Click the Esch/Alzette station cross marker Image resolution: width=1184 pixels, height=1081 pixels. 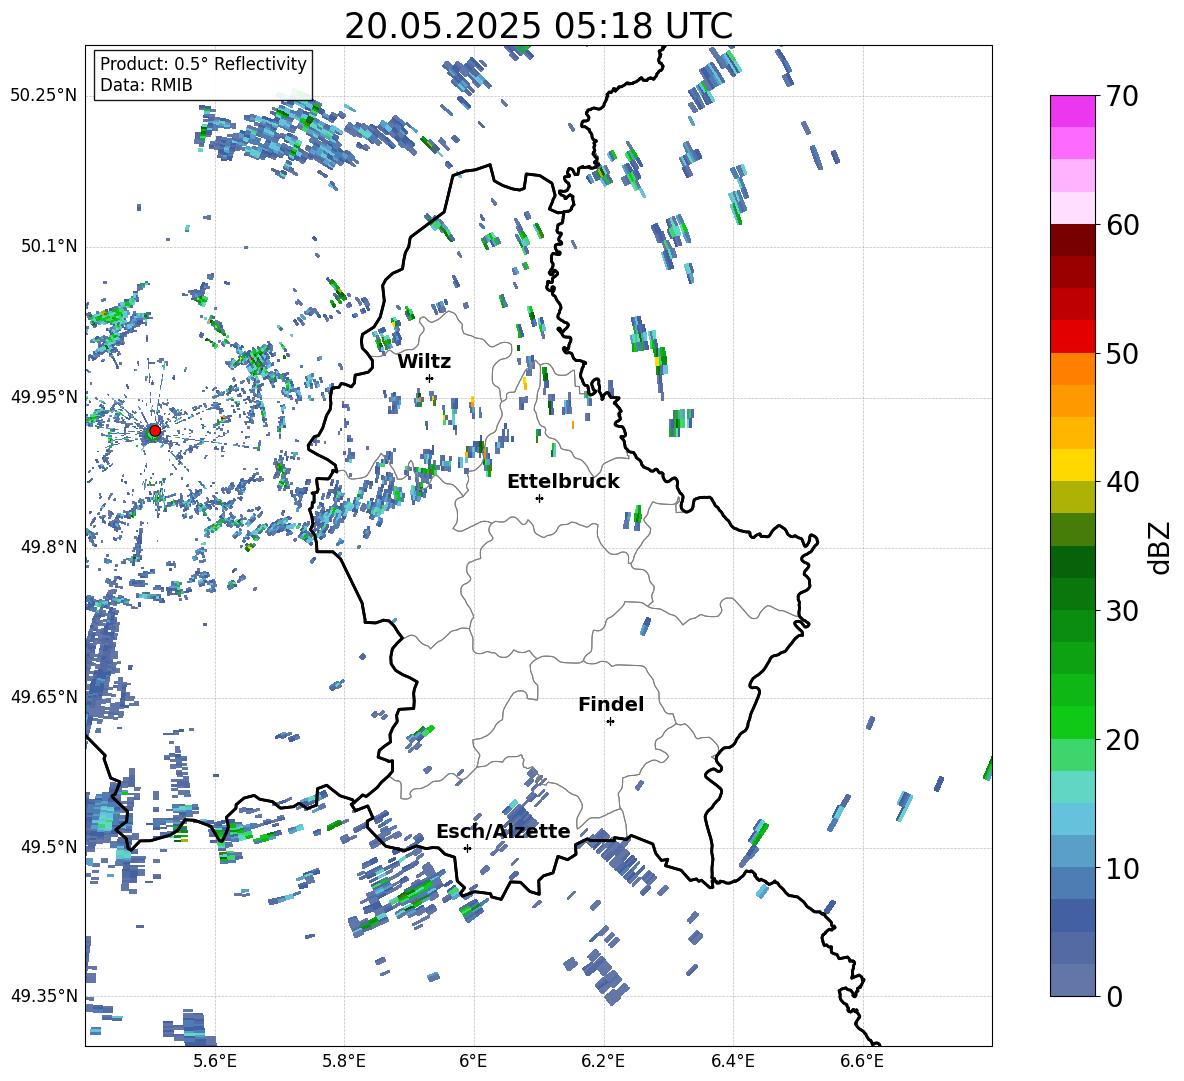(x=467, y=848)
